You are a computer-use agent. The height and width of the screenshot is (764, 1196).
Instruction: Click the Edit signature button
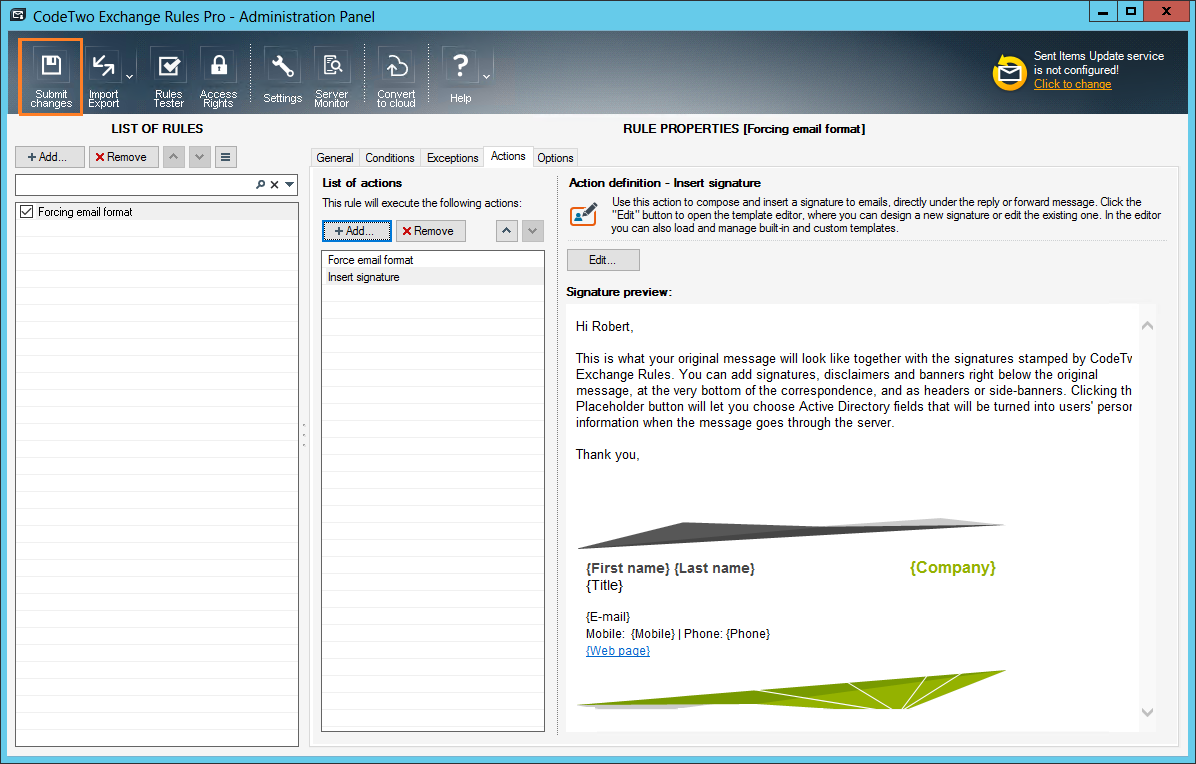[603, 260]
